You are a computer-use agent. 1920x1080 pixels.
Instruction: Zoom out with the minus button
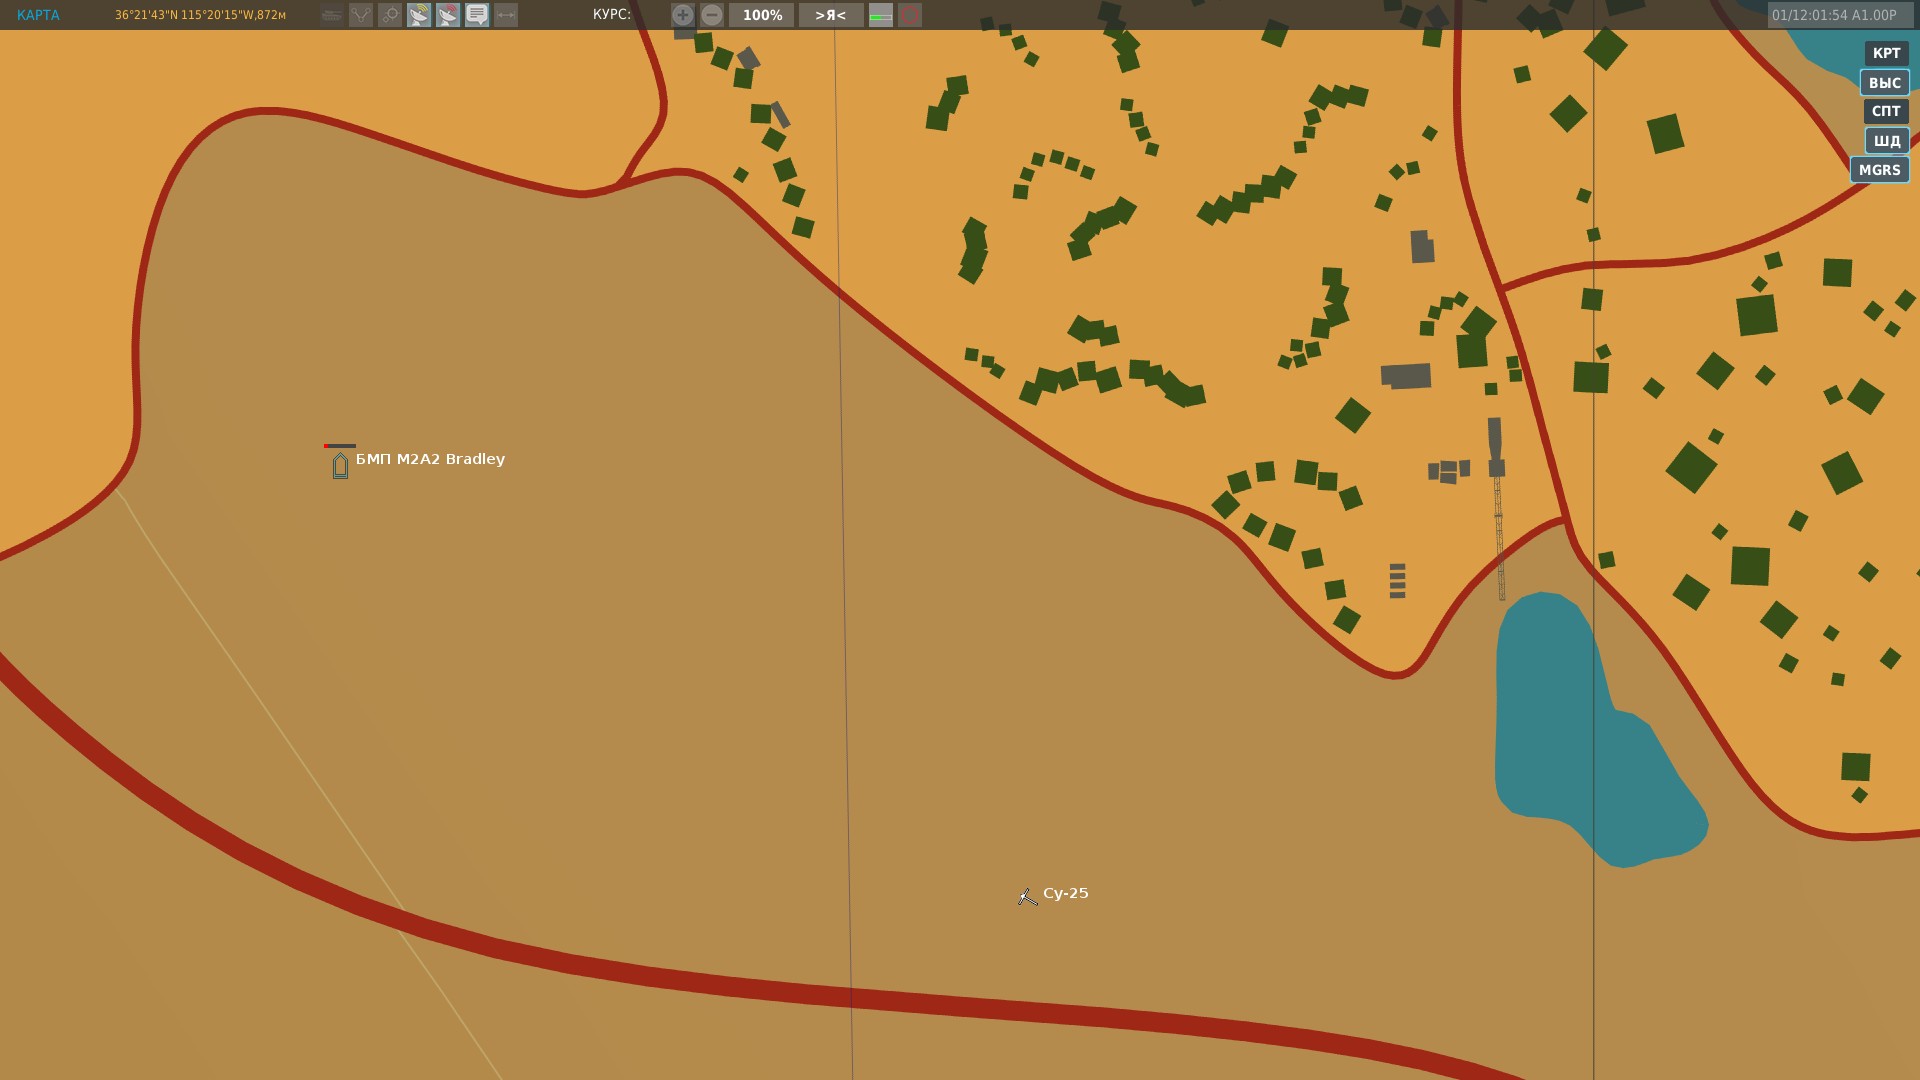(711, 15)
